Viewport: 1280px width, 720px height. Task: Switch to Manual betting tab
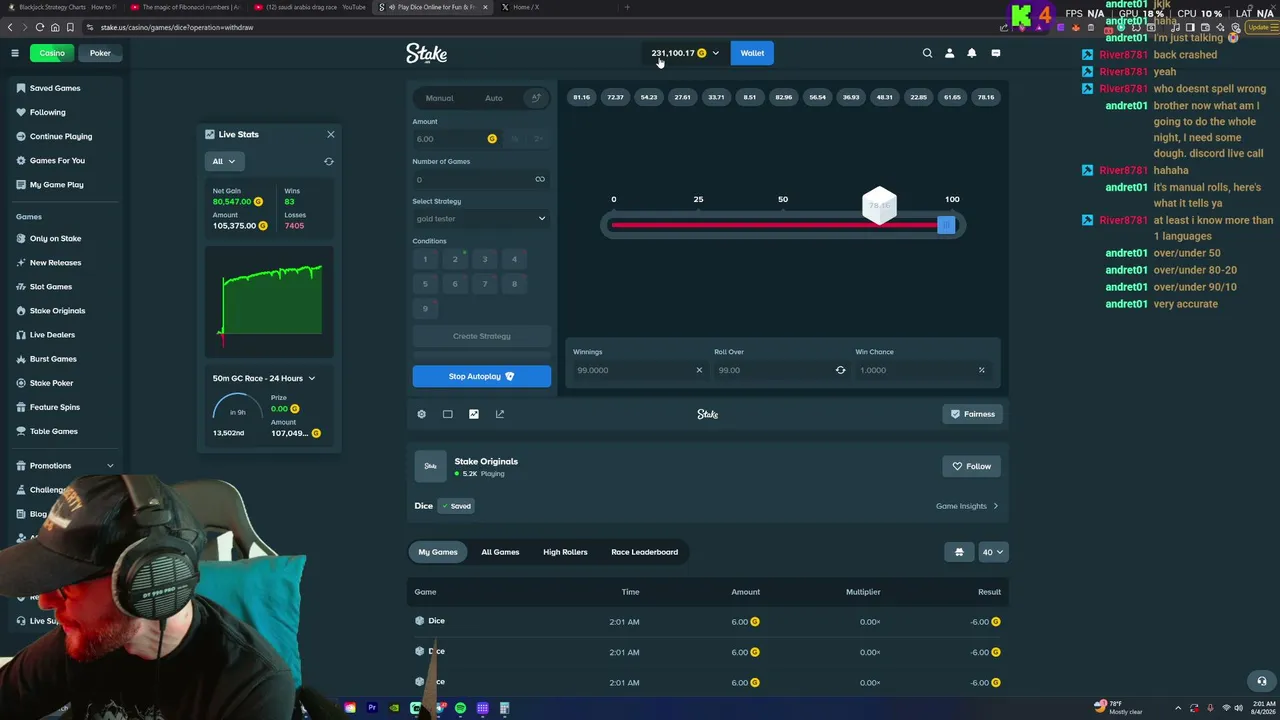pyautogui.click(x=439, y=98)
